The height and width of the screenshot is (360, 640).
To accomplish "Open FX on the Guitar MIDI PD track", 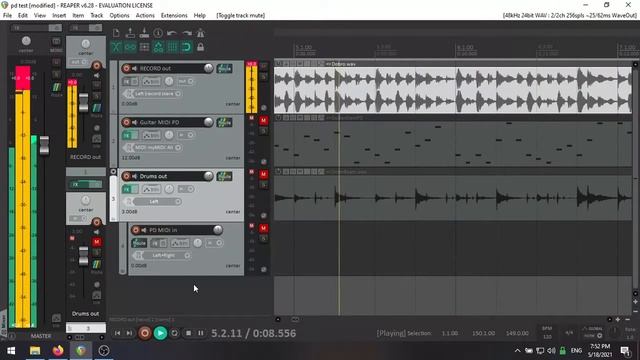I will (127, 135).
